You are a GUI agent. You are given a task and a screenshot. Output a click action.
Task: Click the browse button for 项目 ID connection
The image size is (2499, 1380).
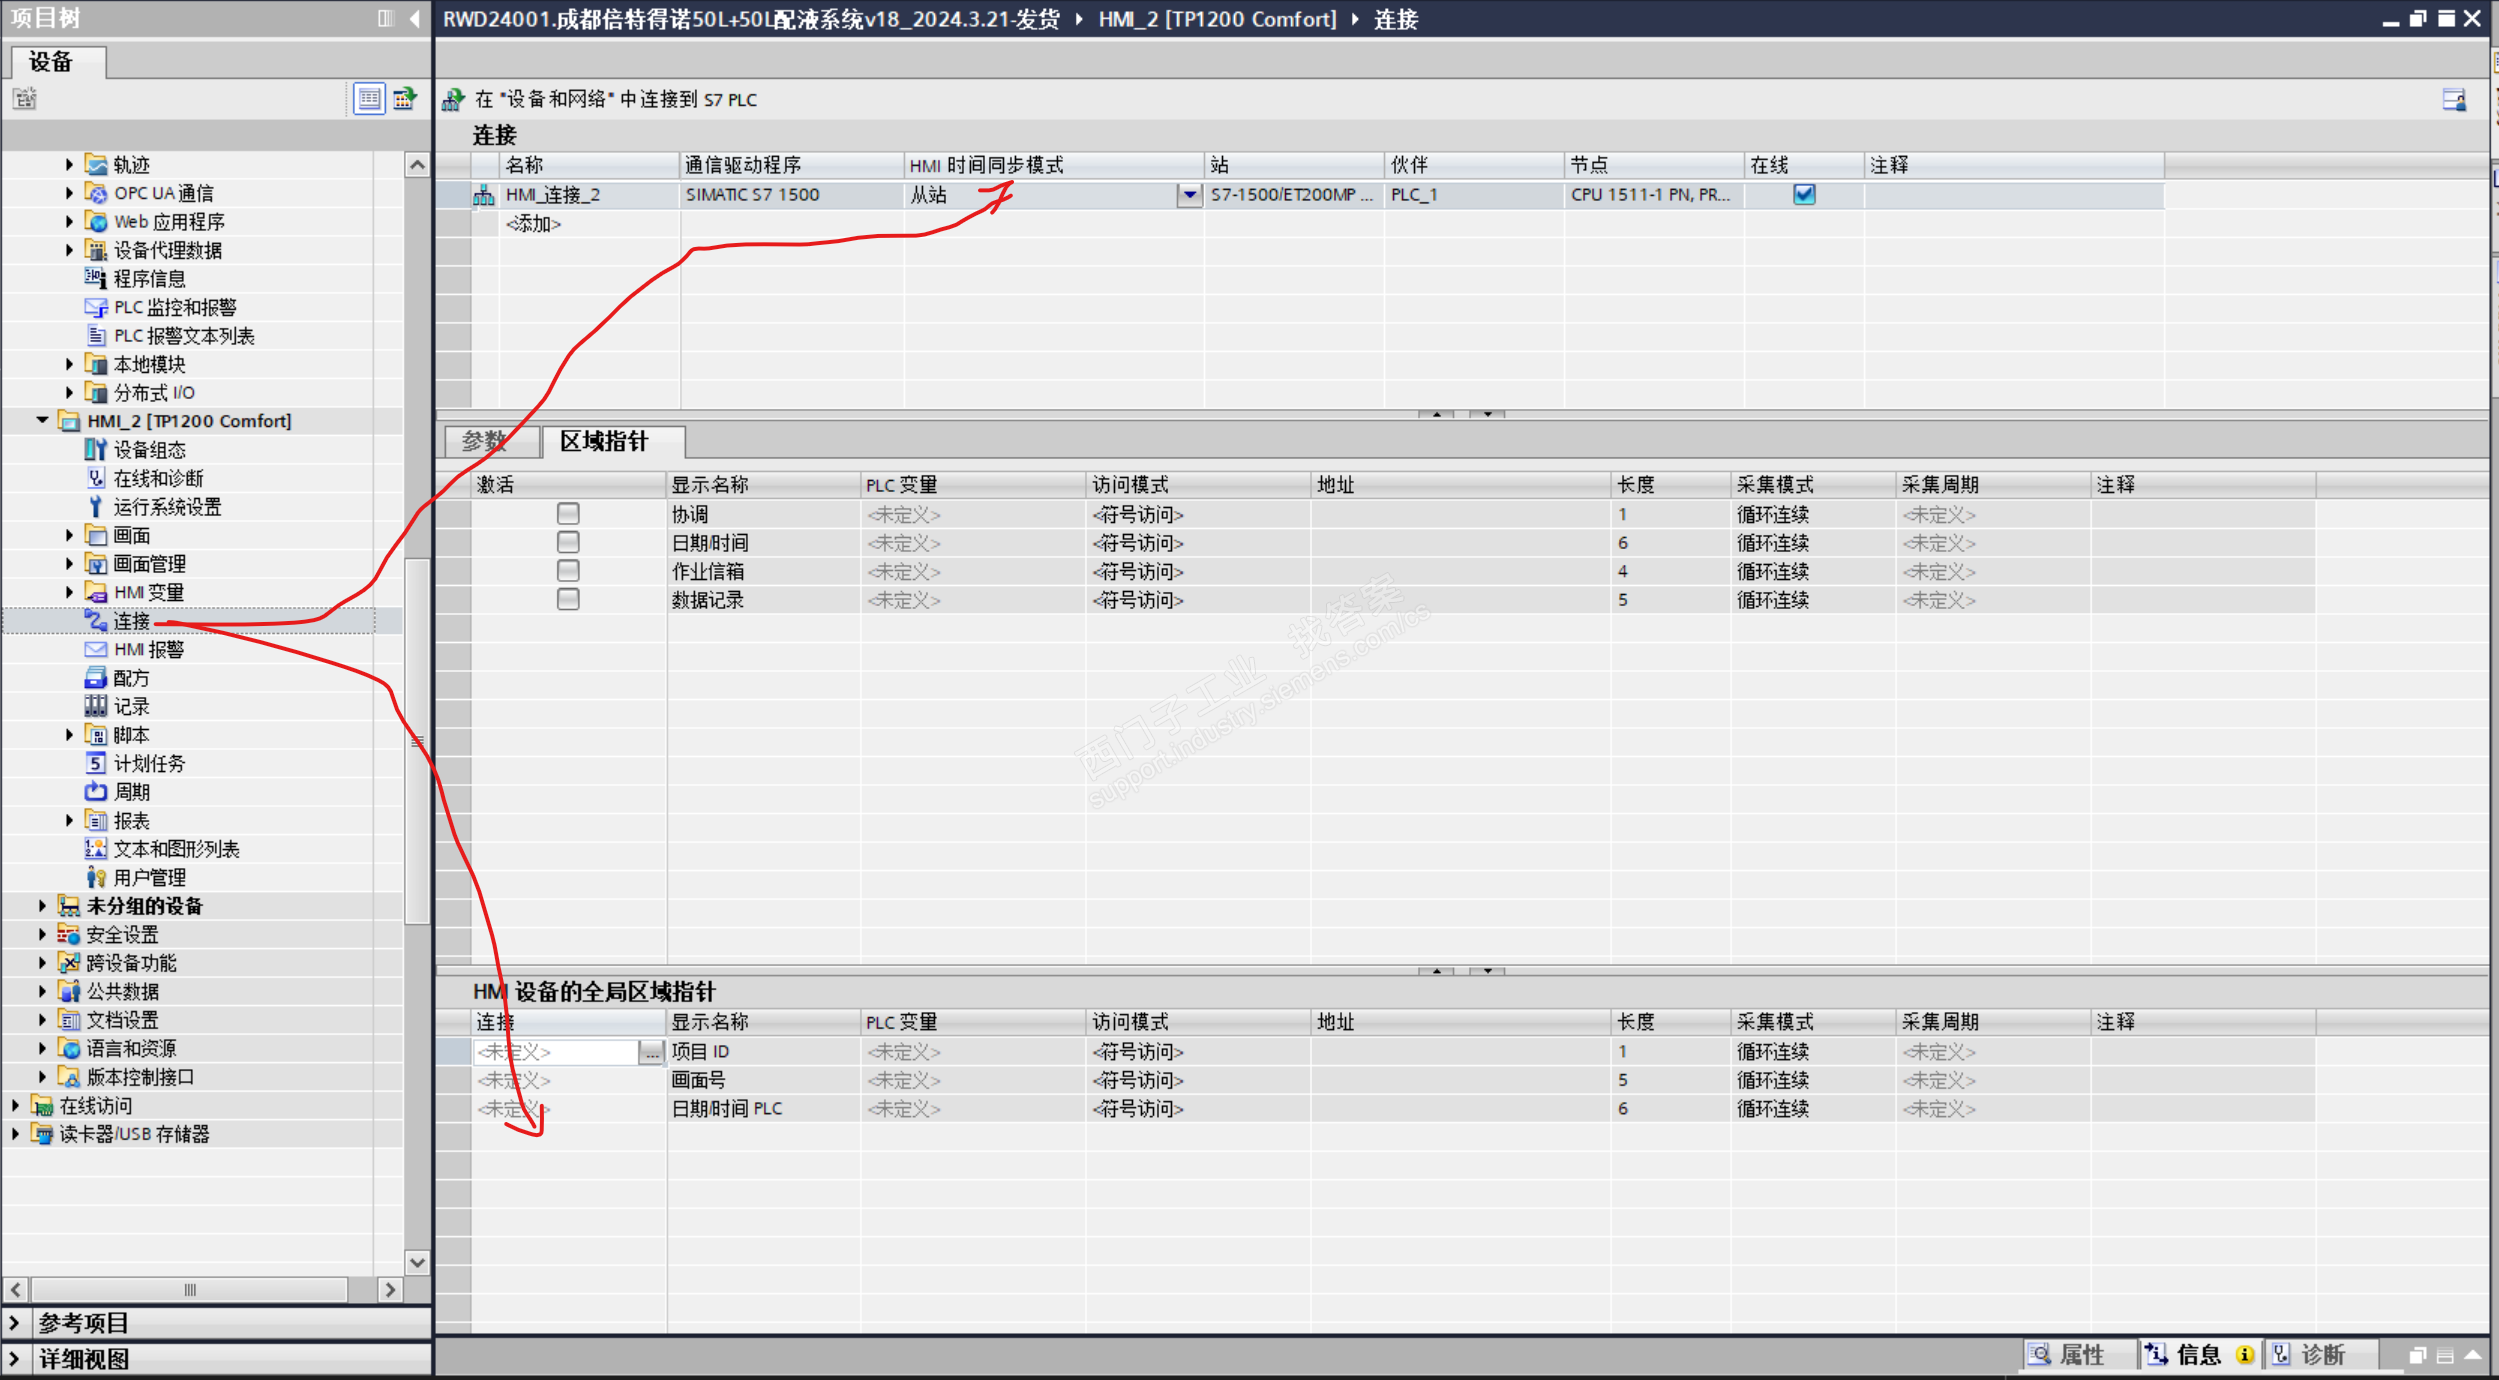(651, 1052)
